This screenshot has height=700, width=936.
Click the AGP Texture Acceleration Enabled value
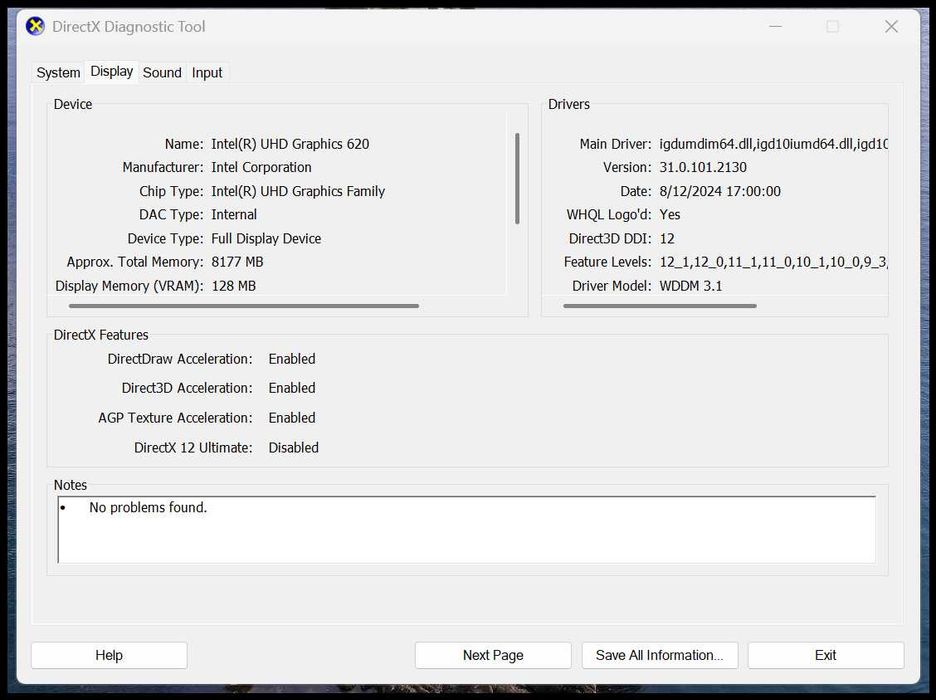(x=292, y=418)
